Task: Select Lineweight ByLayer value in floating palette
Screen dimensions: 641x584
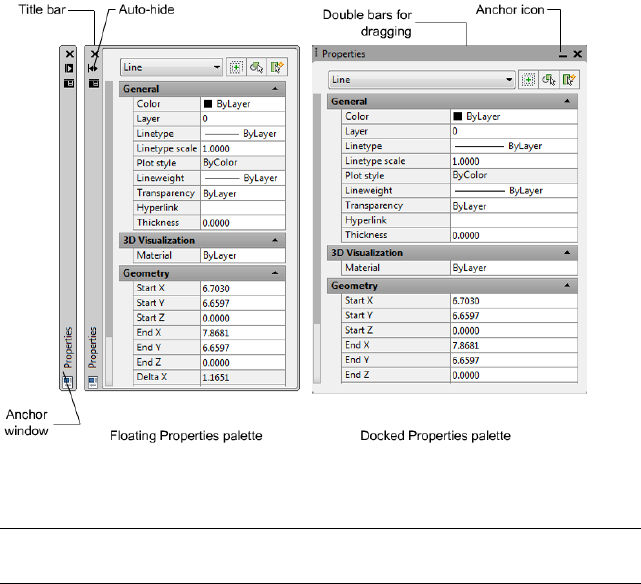Action: pos(243,178)
